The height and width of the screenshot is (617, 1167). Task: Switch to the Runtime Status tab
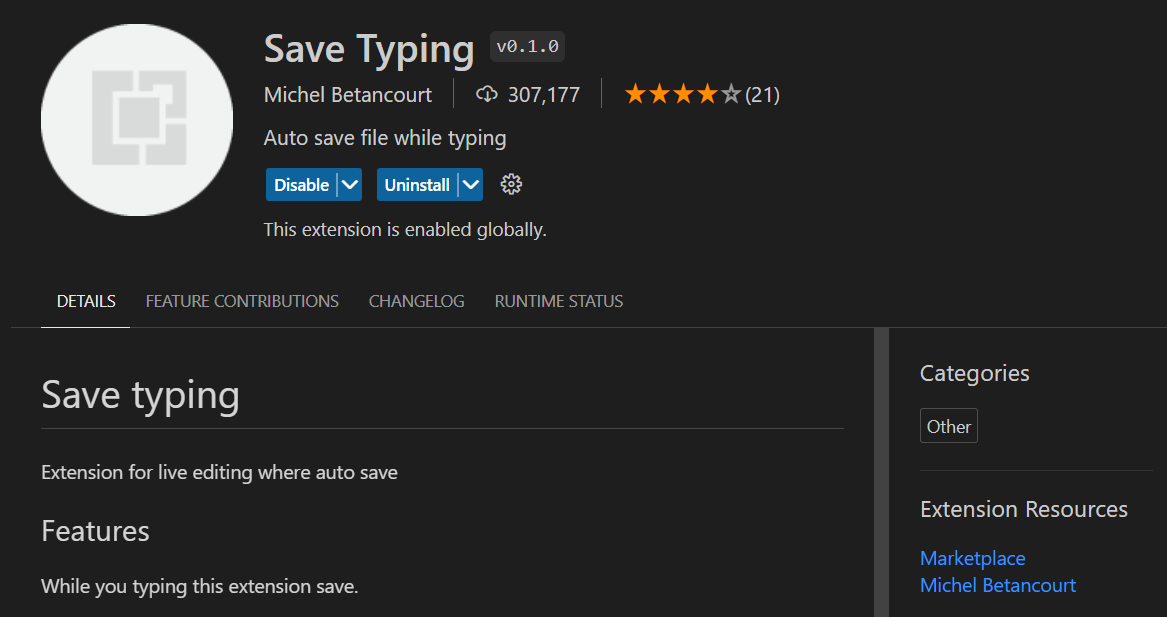click(x=558, y=301)
